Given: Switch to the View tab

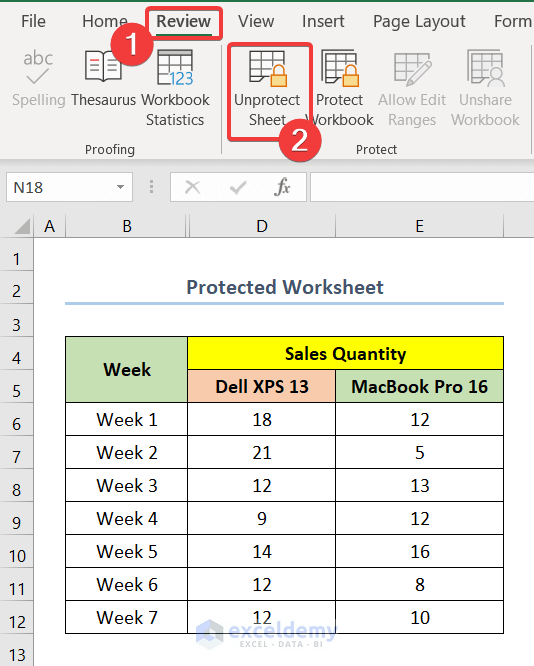Looking at the screenshot, I should tap(256, 21).
